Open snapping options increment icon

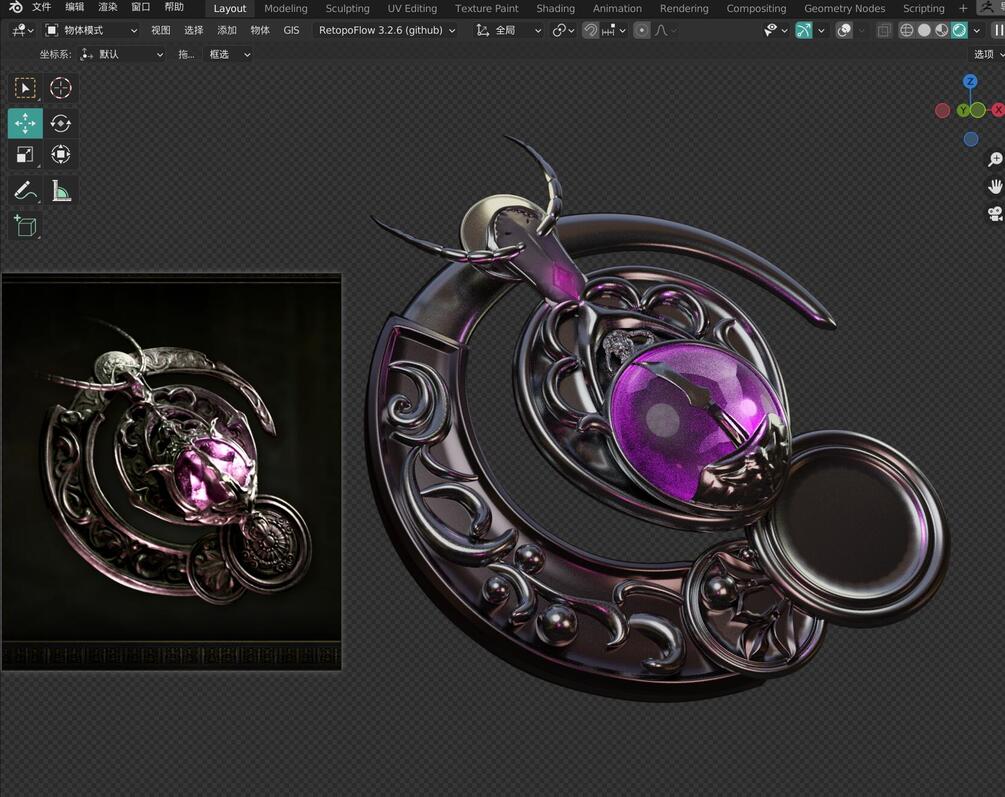click(x=612, y=30)
